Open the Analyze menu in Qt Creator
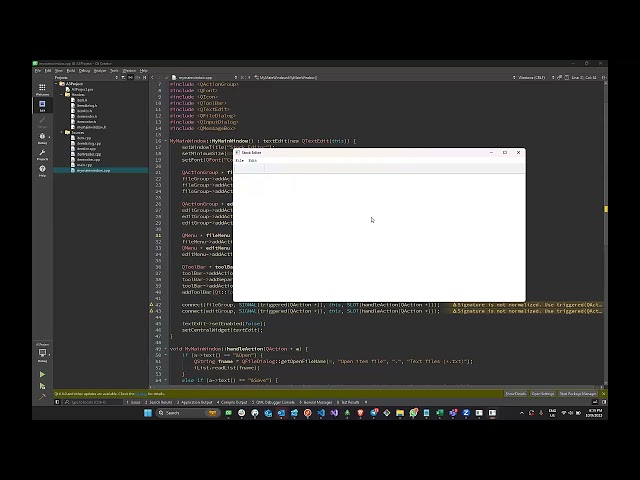Viewport: 640px width, 480px height. coord(100,71)
